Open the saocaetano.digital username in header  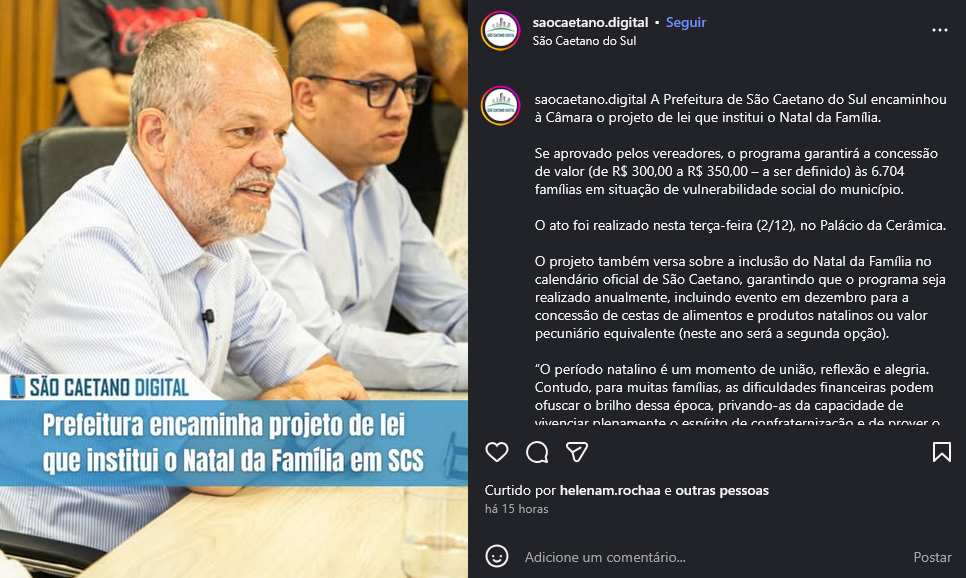590,22
